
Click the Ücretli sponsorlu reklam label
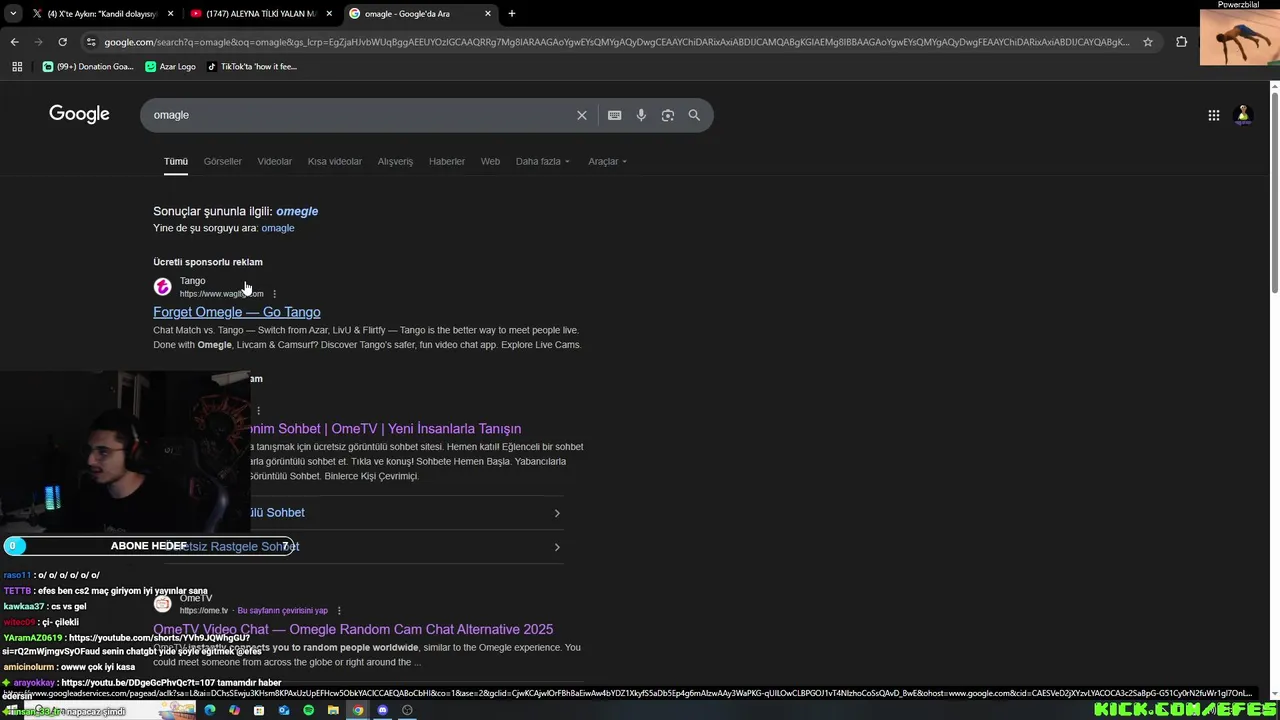pyautogui.click(x=208, y=262)
